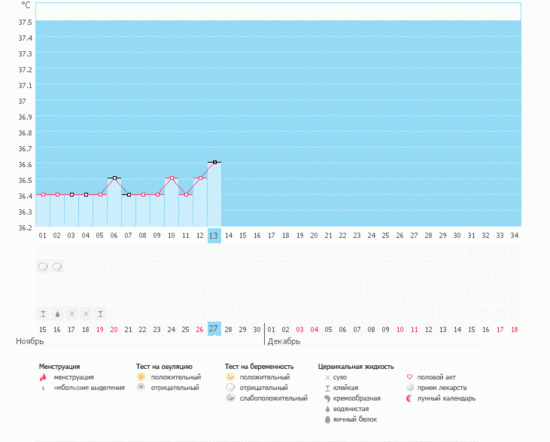Click the watery fluid drop icon on November 16
The height and width of the screenshot is (442, 550).
point(57,314)
